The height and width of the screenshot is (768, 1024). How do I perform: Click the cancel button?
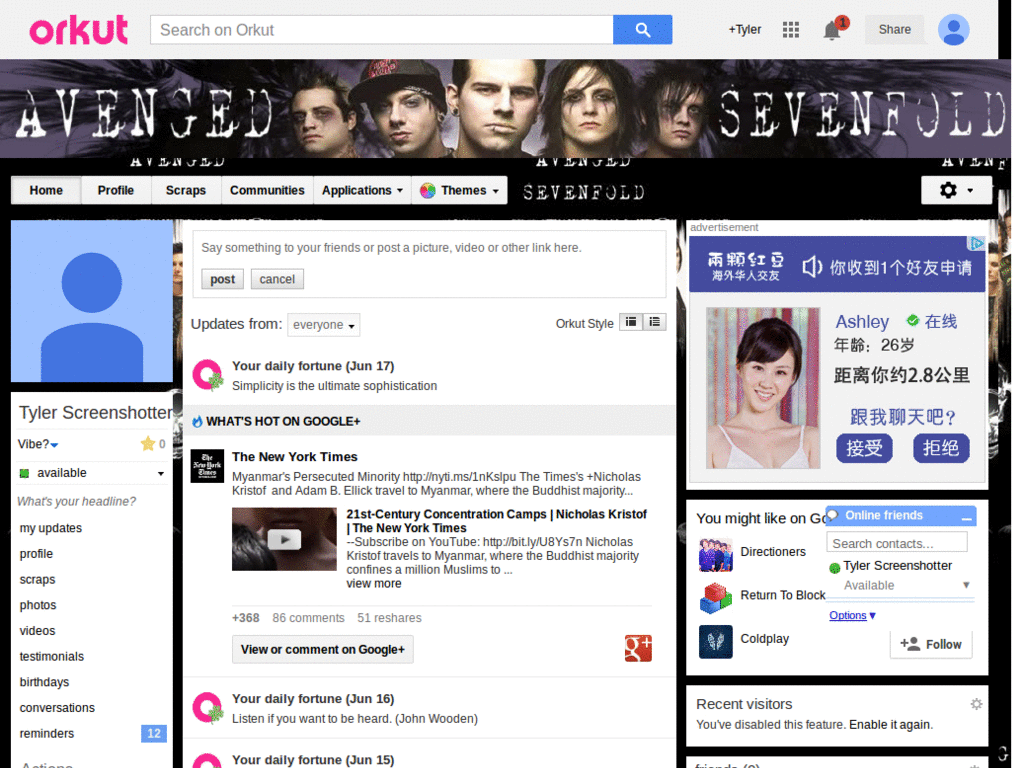(277, 279)
